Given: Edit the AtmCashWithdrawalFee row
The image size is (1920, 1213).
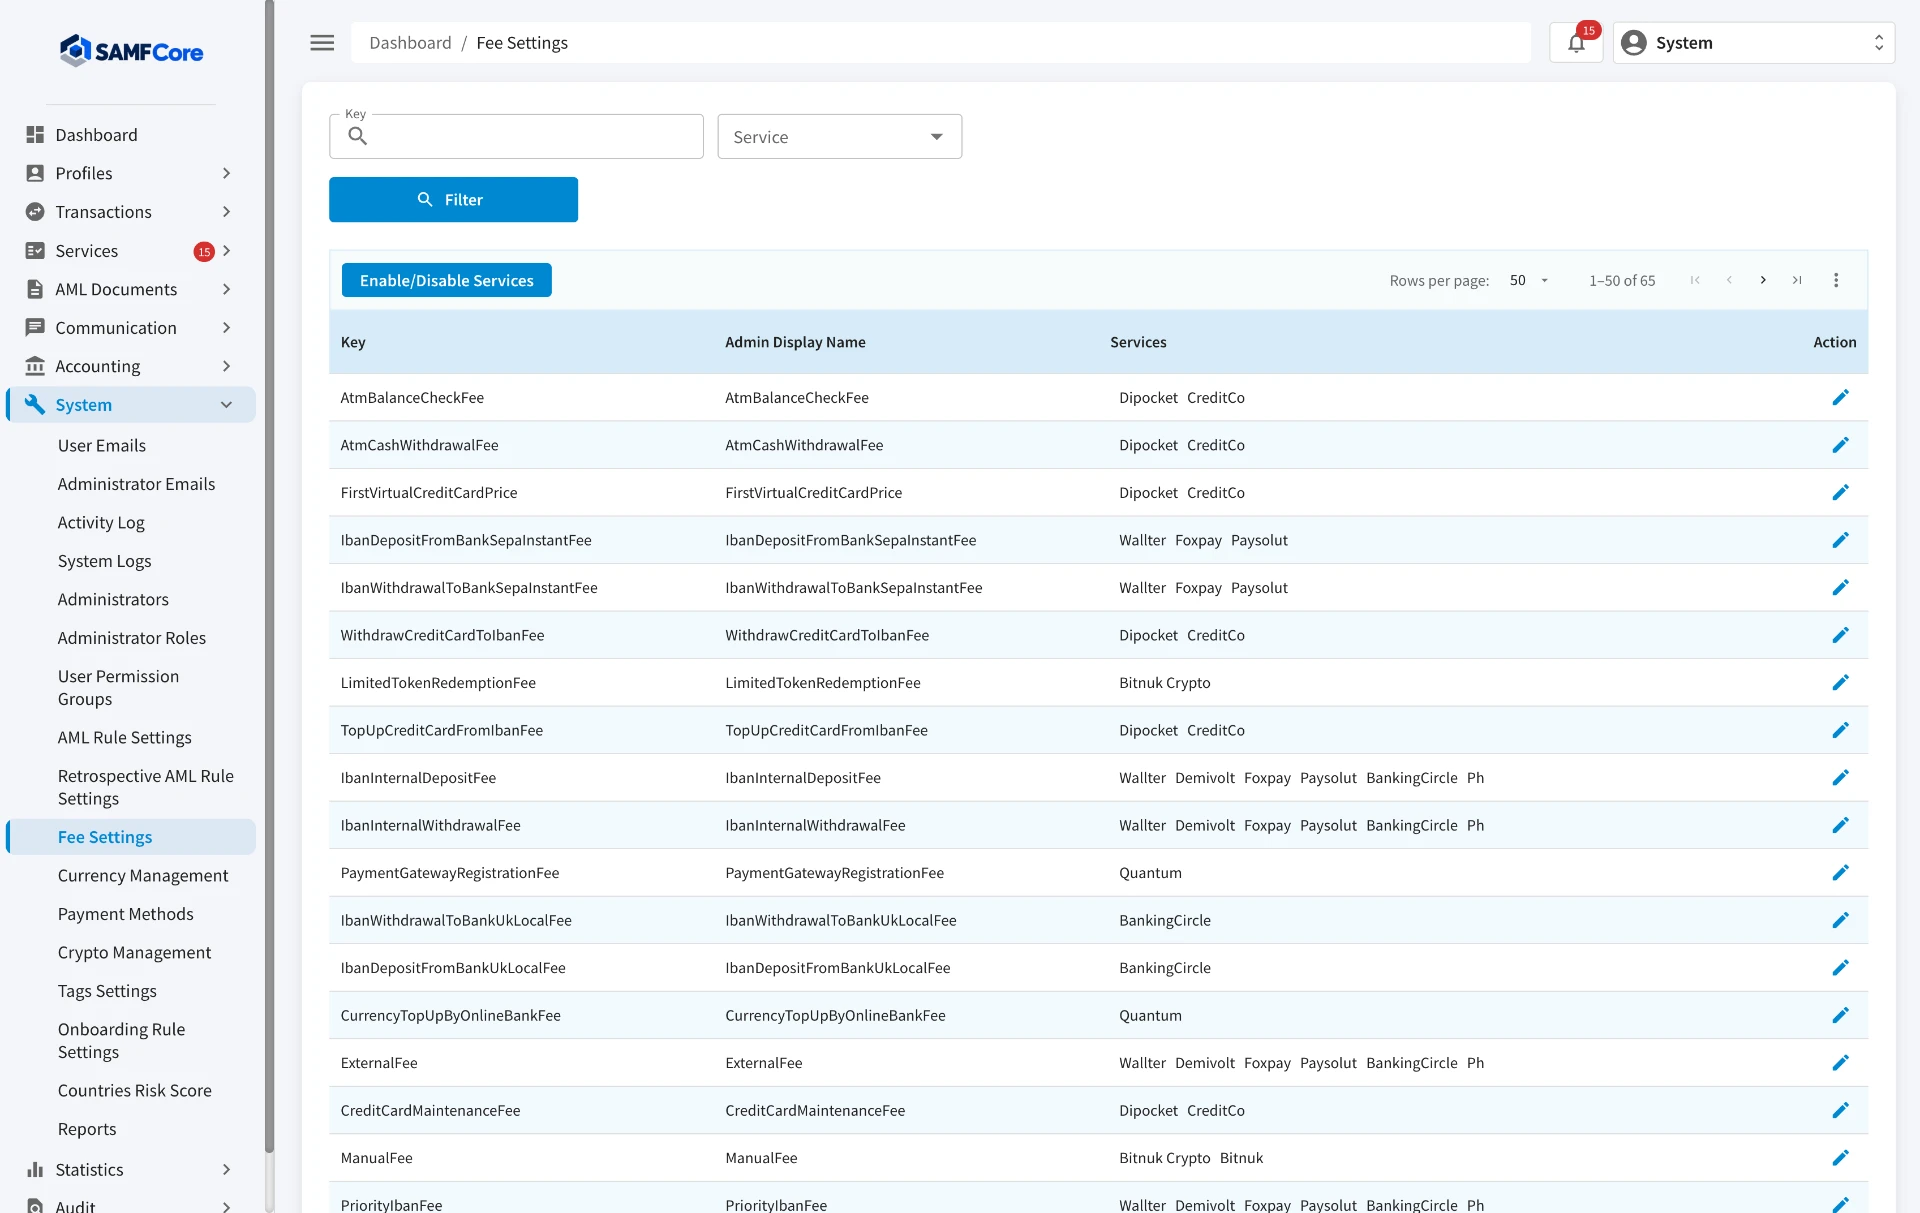Looking at the screenshot, I should point(1840,445).
